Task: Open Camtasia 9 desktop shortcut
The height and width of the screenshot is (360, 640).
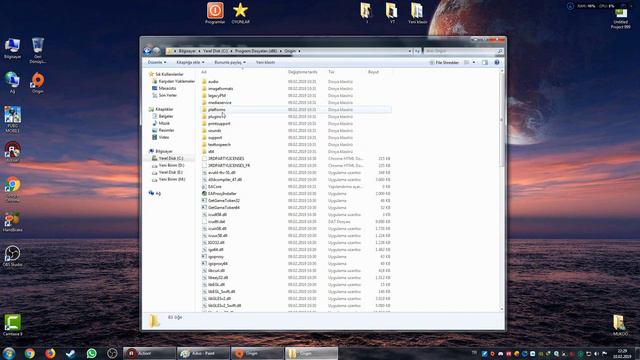Action: pyautogui.click(x=12, y=325)
